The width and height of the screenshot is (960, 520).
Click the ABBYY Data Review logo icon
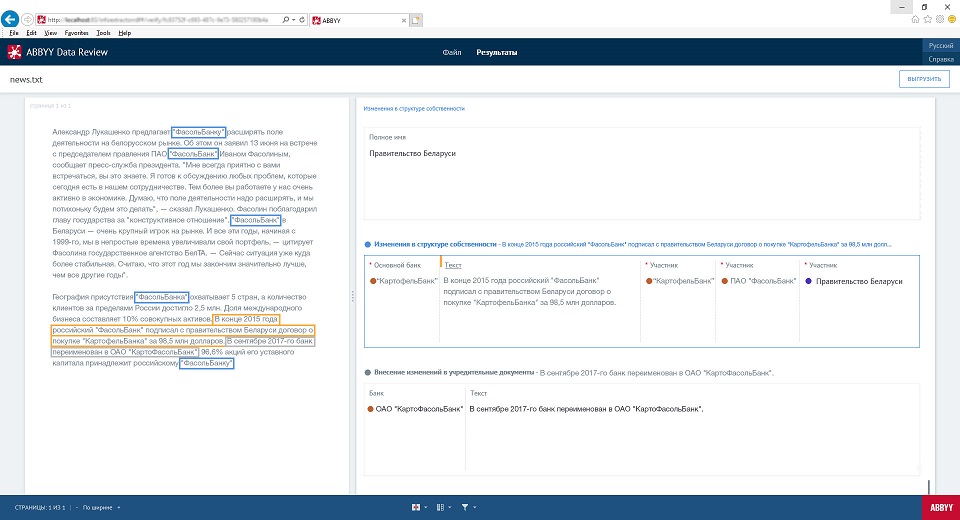[14, 52]
